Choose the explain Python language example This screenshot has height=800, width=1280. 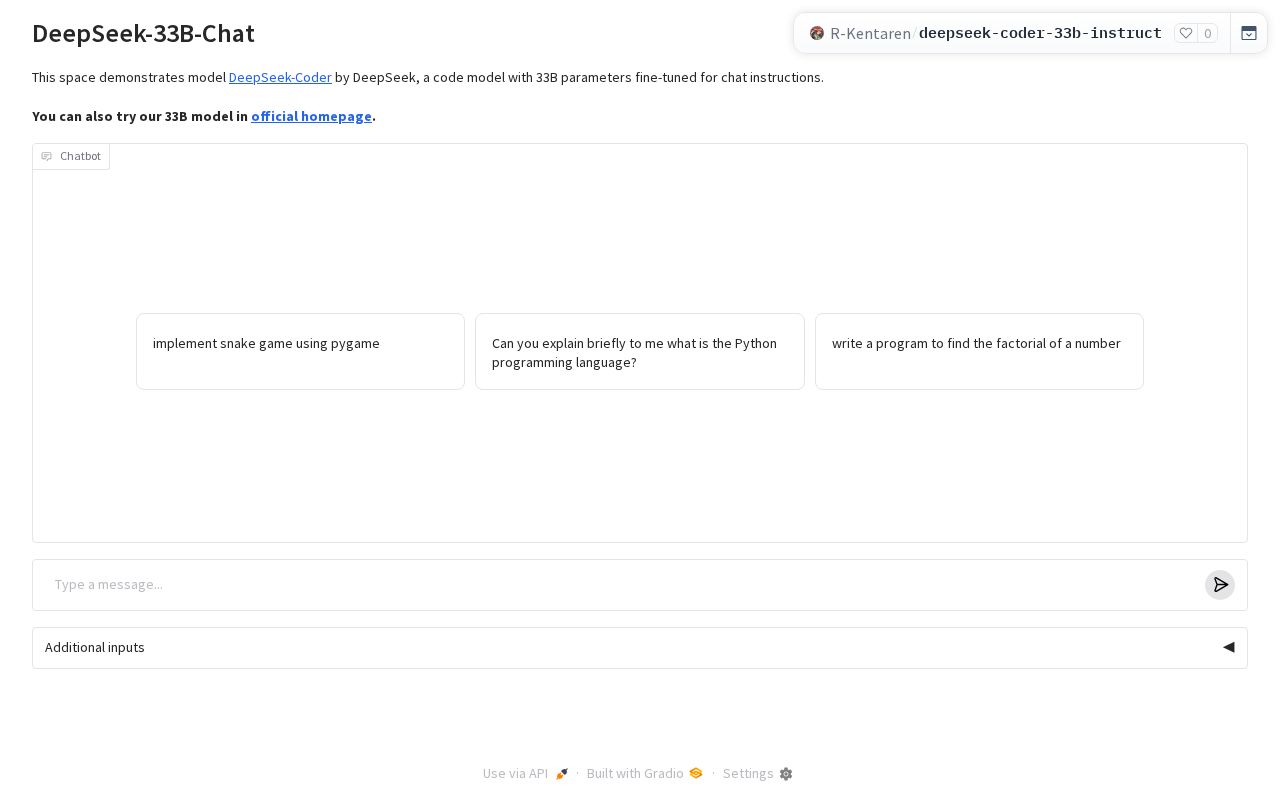pyautogui.click(x=640, y=351)
